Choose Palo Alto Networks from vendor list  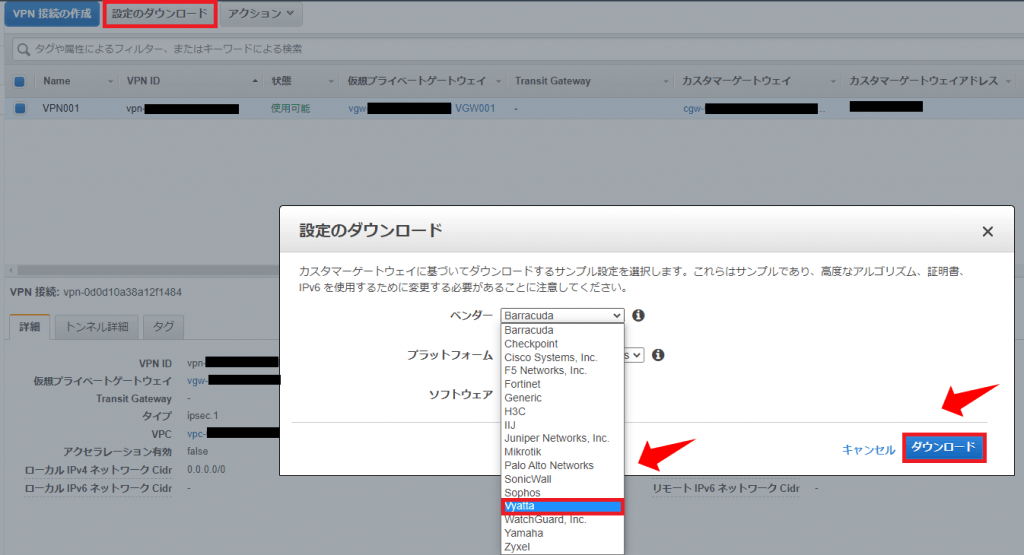pos(562,466)
